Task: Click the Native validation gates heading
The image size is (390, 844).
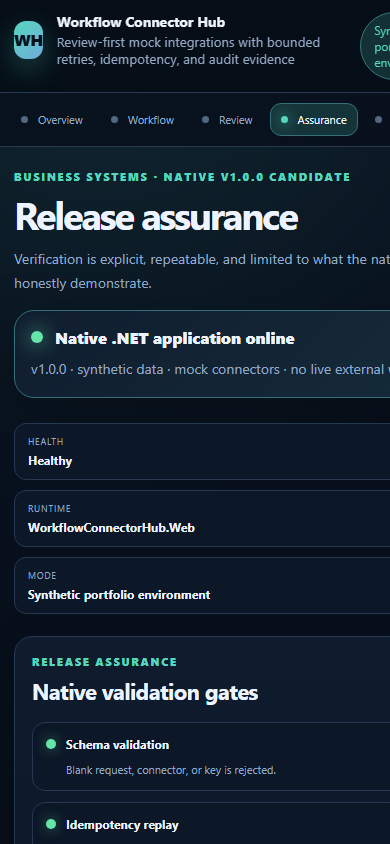Action: point(145,693)
